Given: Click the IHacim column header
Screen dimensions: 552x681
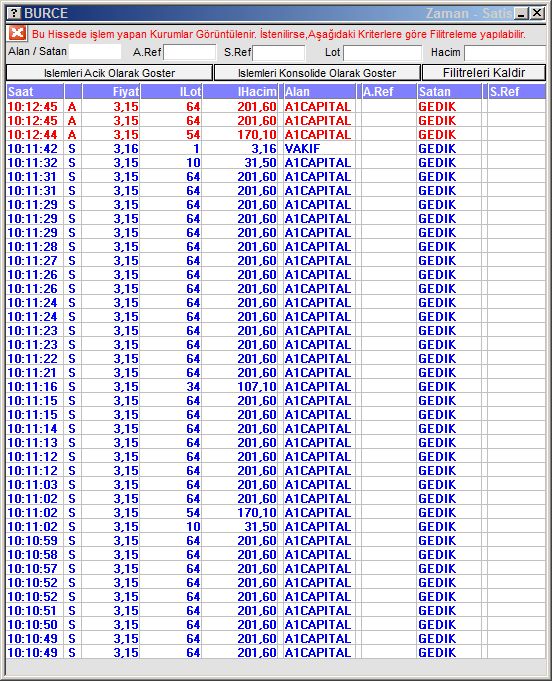Looking at the screenshot, I should (240, 92).
